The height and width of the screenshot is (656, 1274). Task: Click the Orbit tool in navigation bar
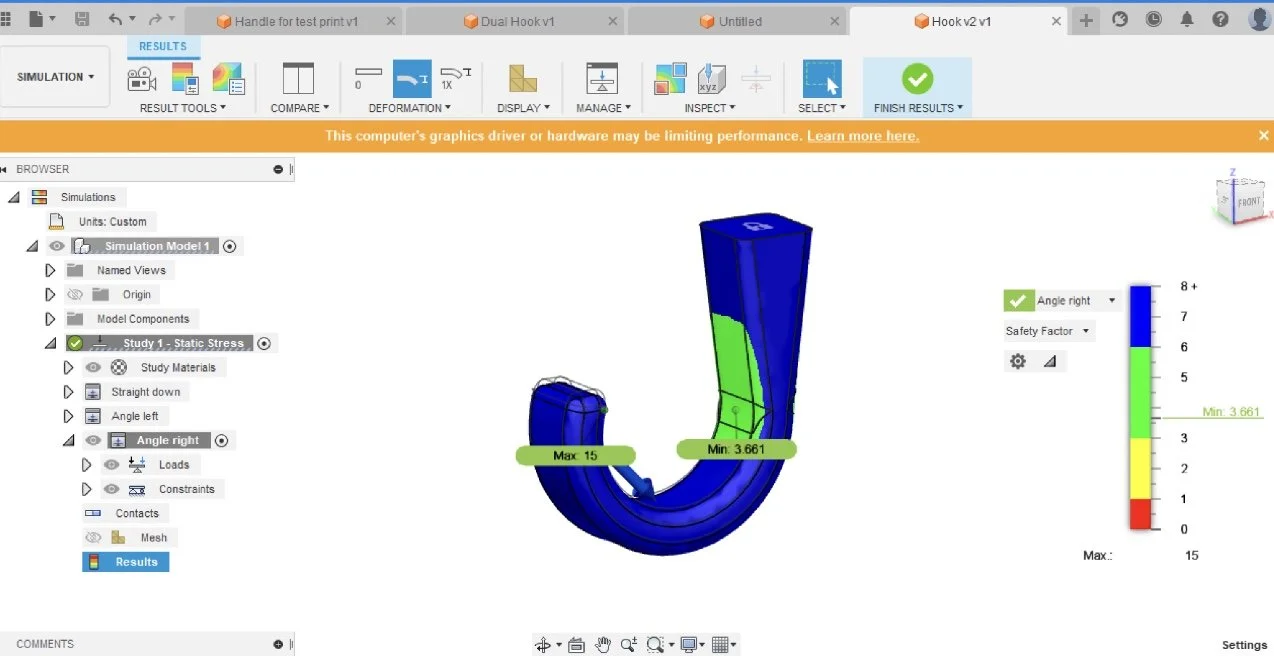[x=543, y=645]
